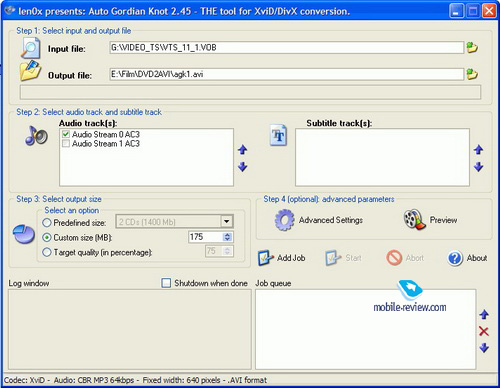The width and height of the screenshot is (500, 388).
Task: Click inside the Subtitle tracks list
Action: tap(382, 157)
